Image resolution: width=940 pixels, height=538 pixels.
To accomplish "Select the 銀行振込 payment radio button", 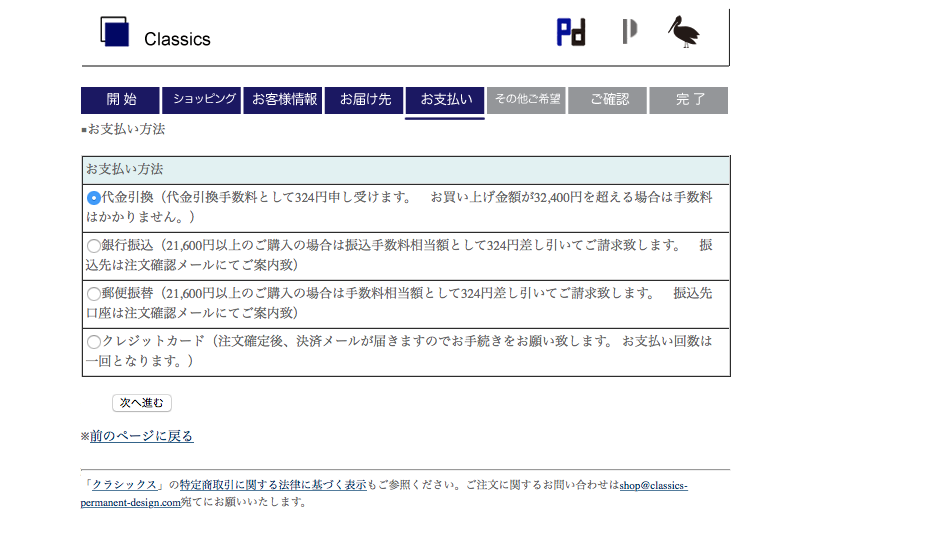I will (94, 246).
